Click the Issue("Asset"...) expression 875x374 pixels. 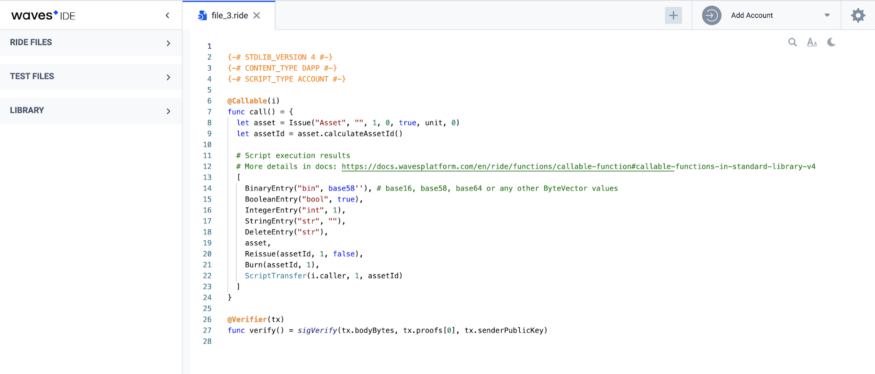[374, 123]
